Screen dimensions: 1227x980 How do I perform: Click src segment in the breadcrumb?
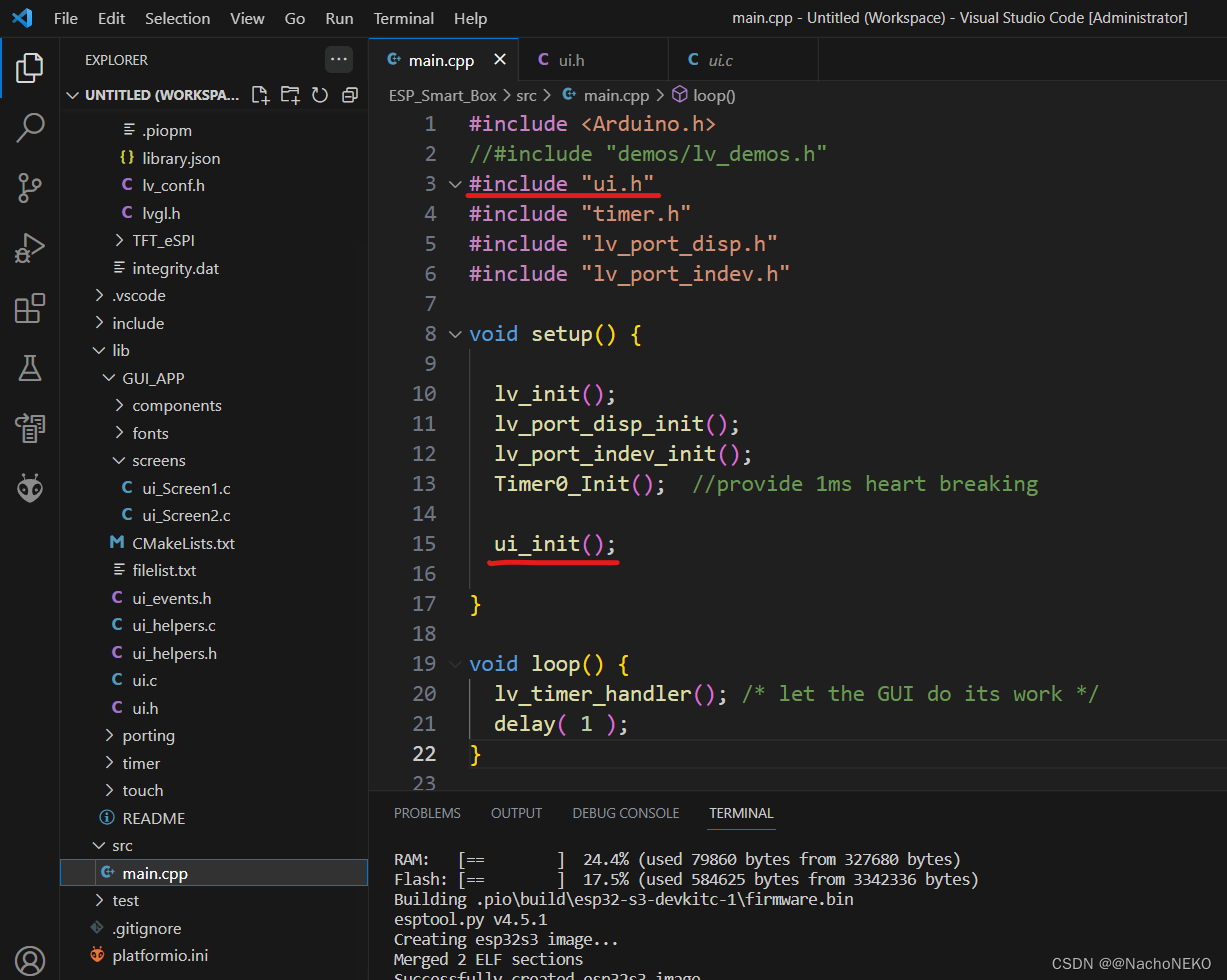[526, 95]
